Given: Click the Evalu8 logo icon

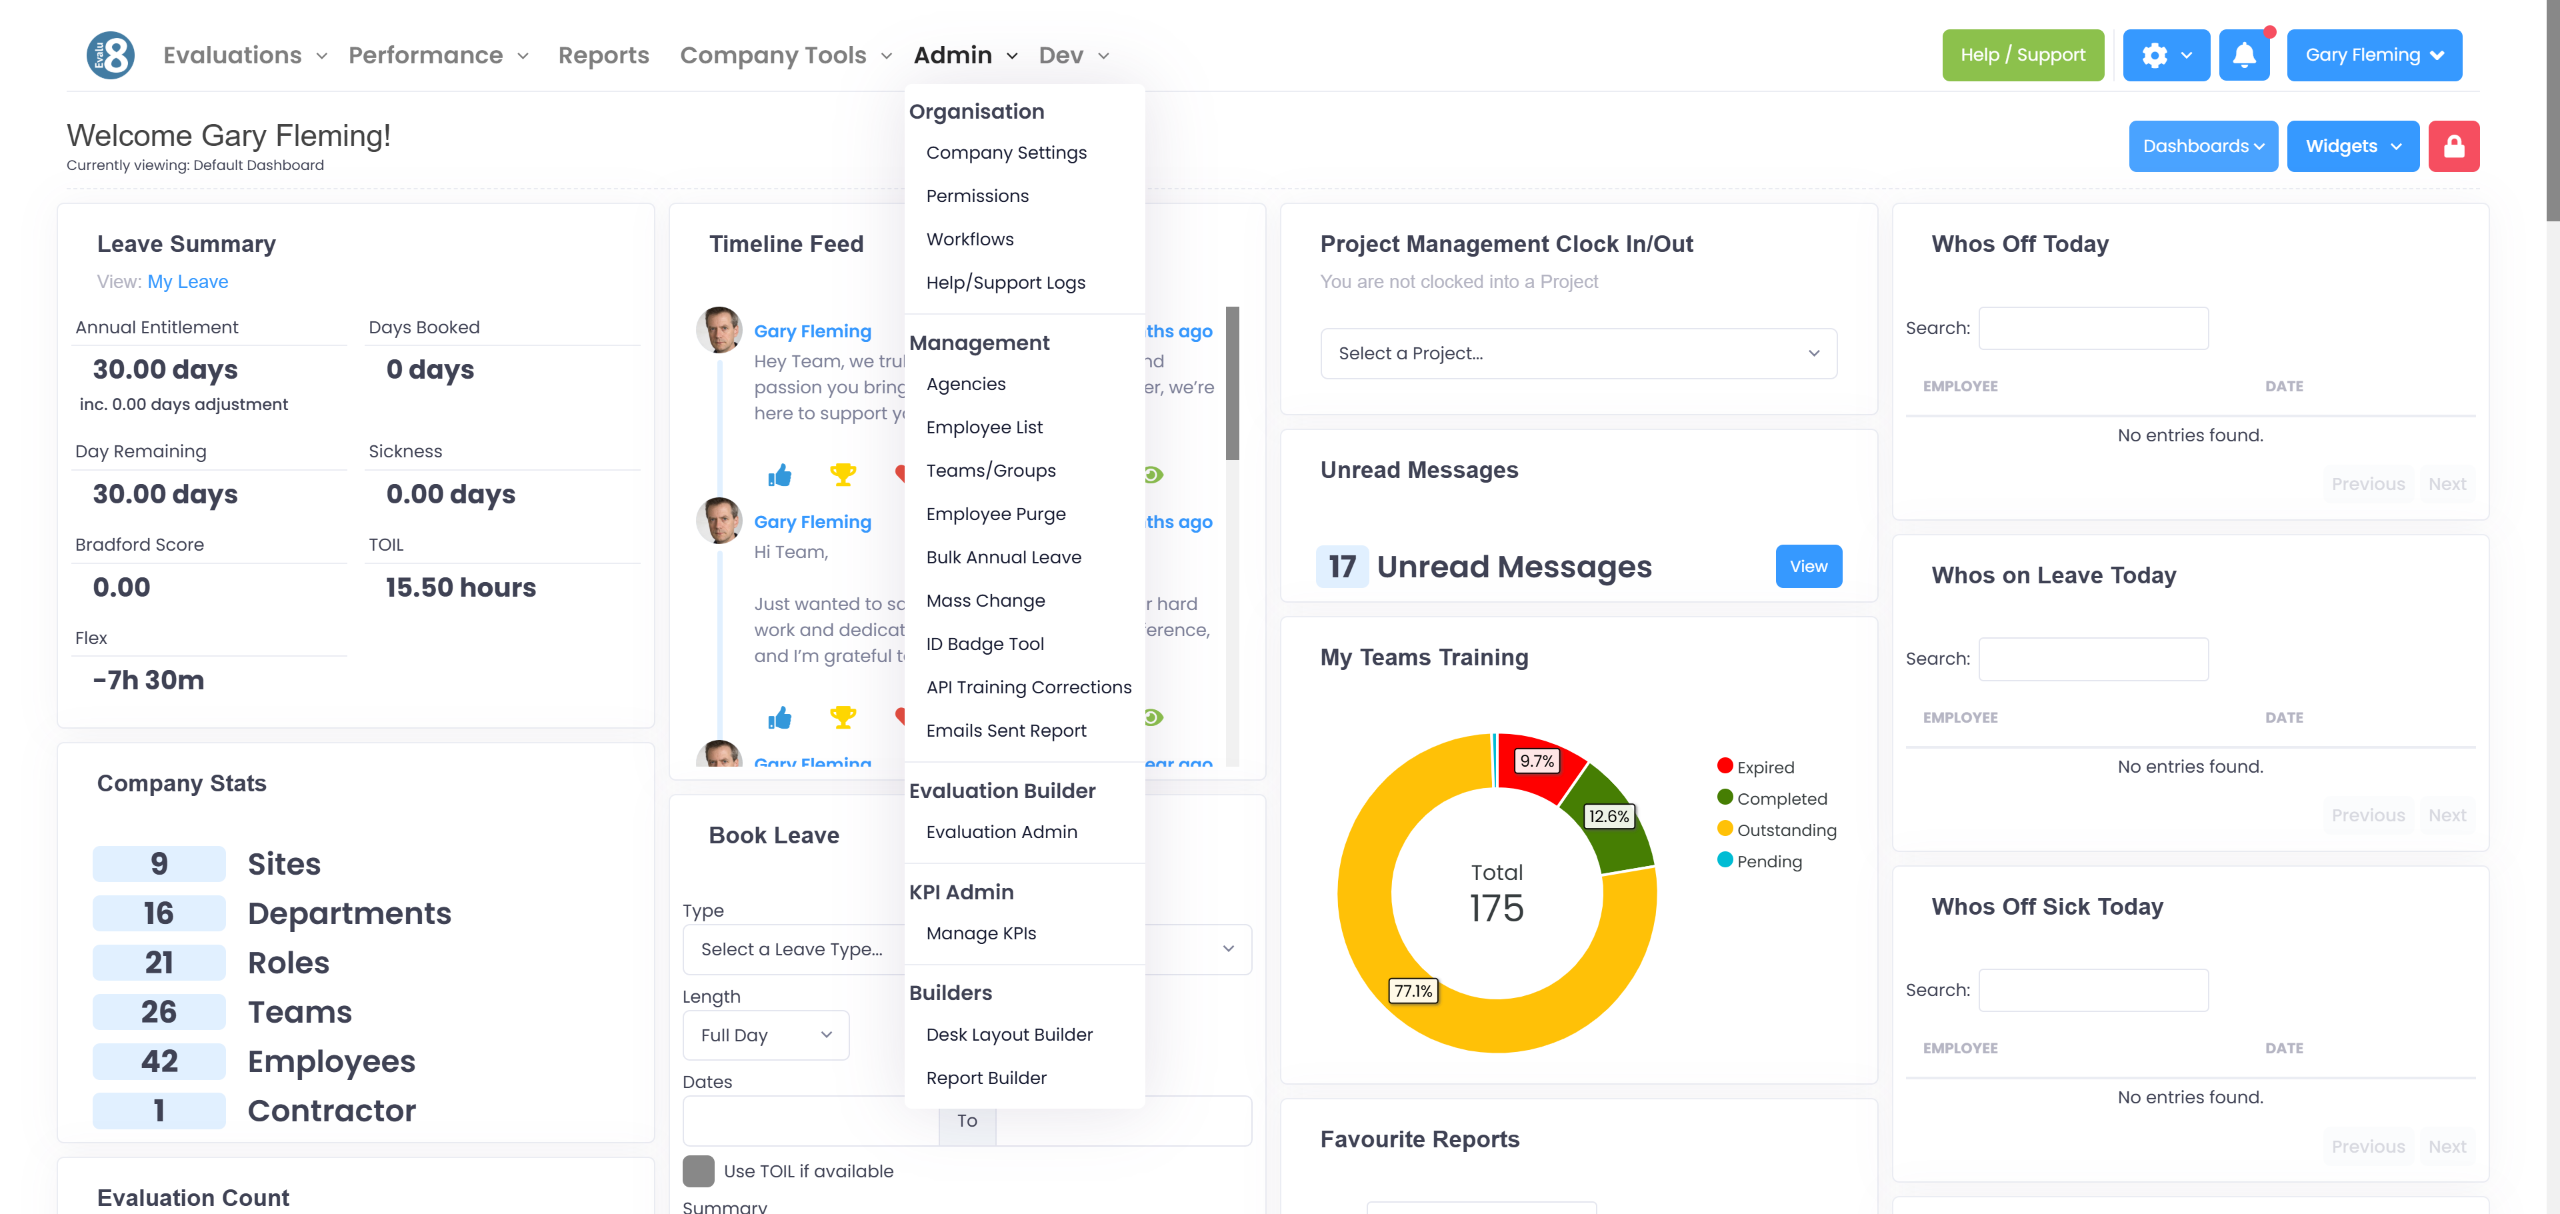Looking at the screenshot, I should (x=110, y=55).
